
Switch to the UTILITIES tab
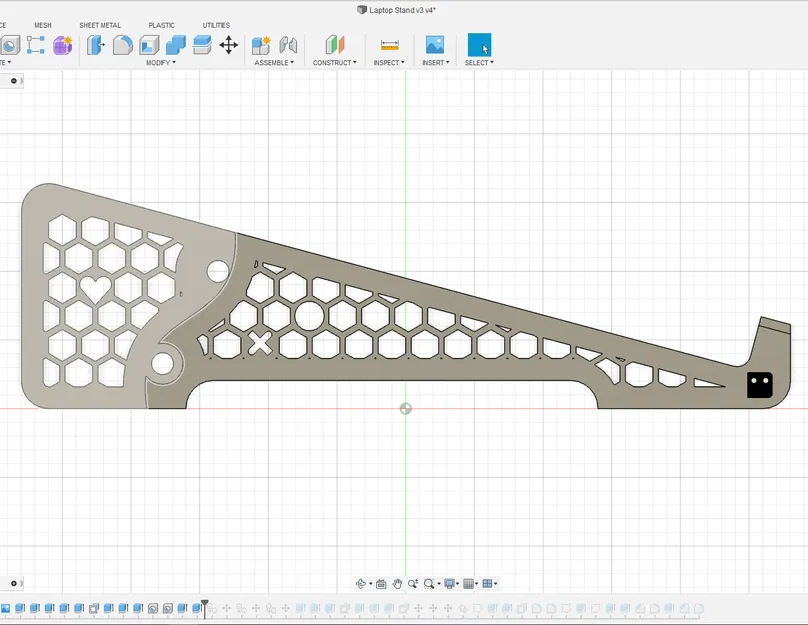[x=216, y=25]
